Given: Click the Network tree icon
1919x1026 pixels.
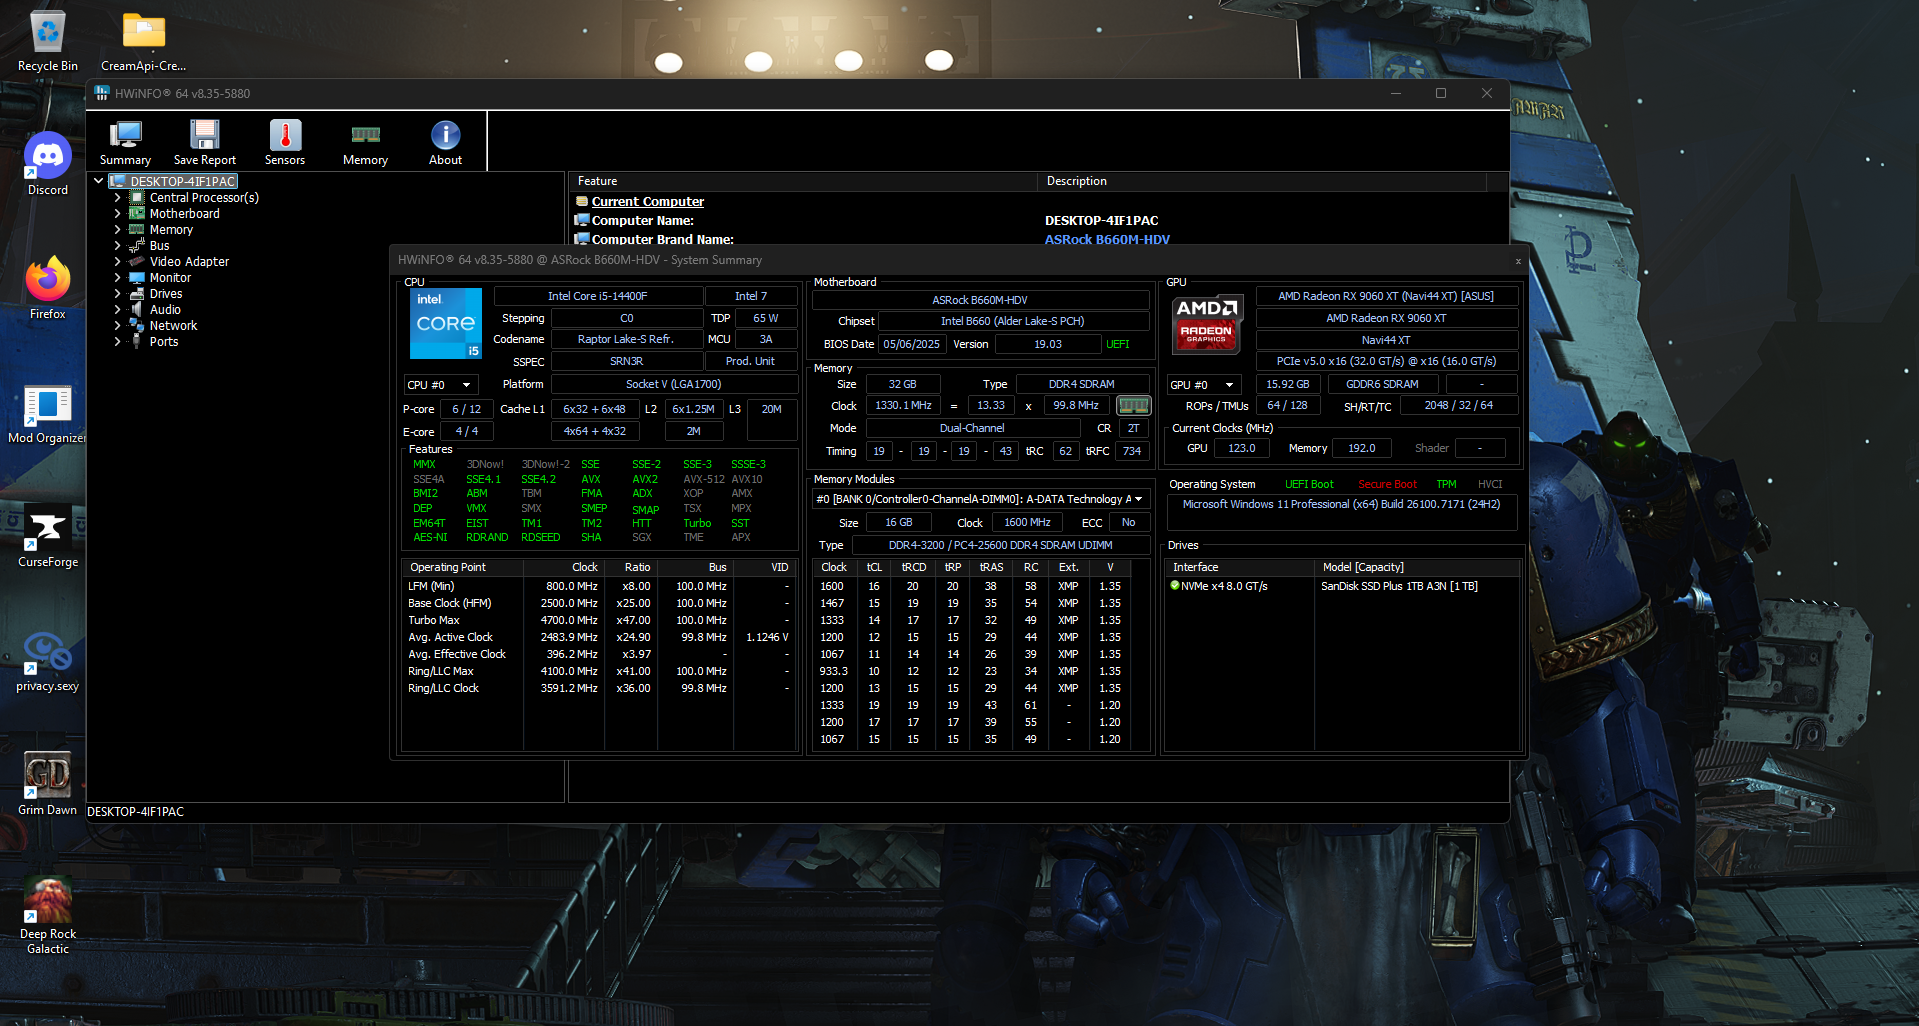Looking at the screenshot, I should pyautogui.click(x=137, y=325).
